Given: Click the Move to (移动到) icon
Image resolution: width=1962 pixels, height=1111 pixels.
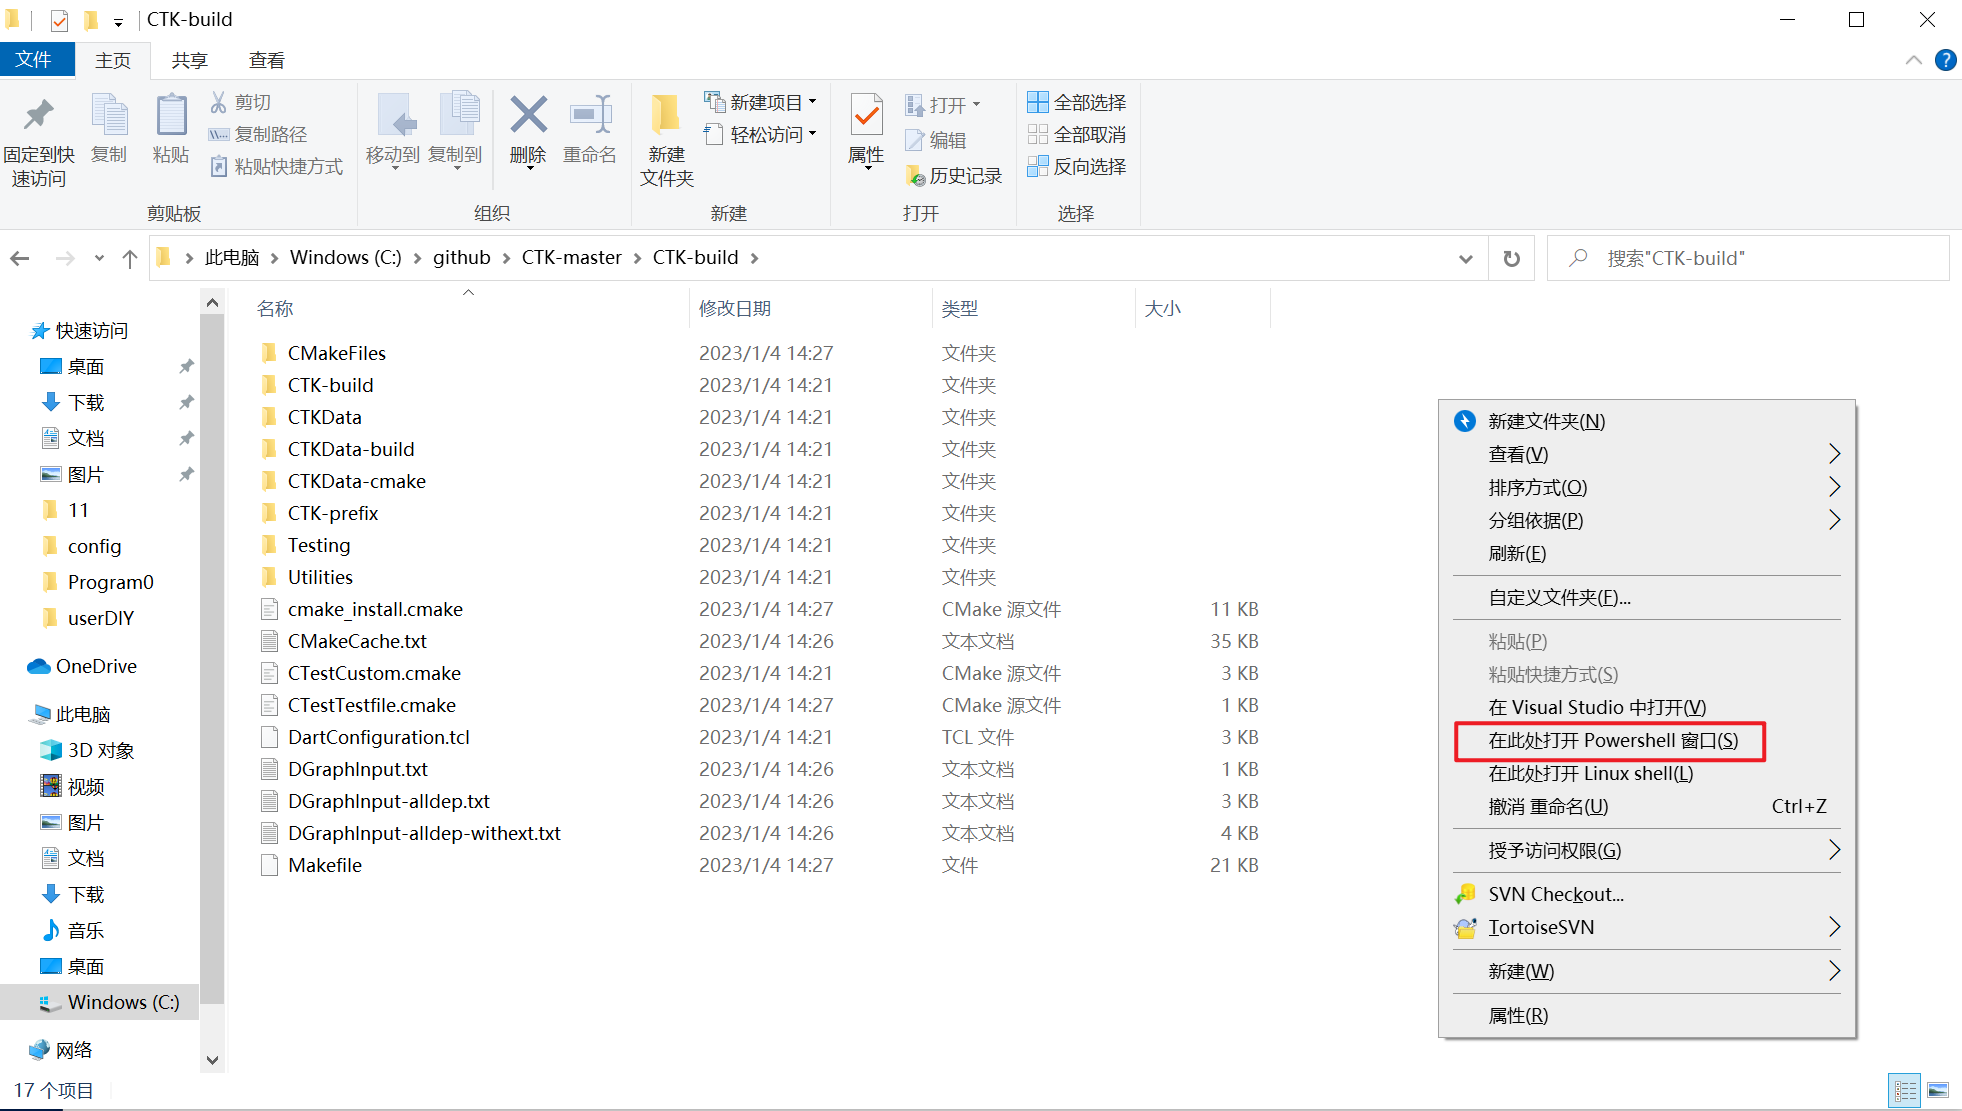Looking at the screenshot, I should coord(397,115).
